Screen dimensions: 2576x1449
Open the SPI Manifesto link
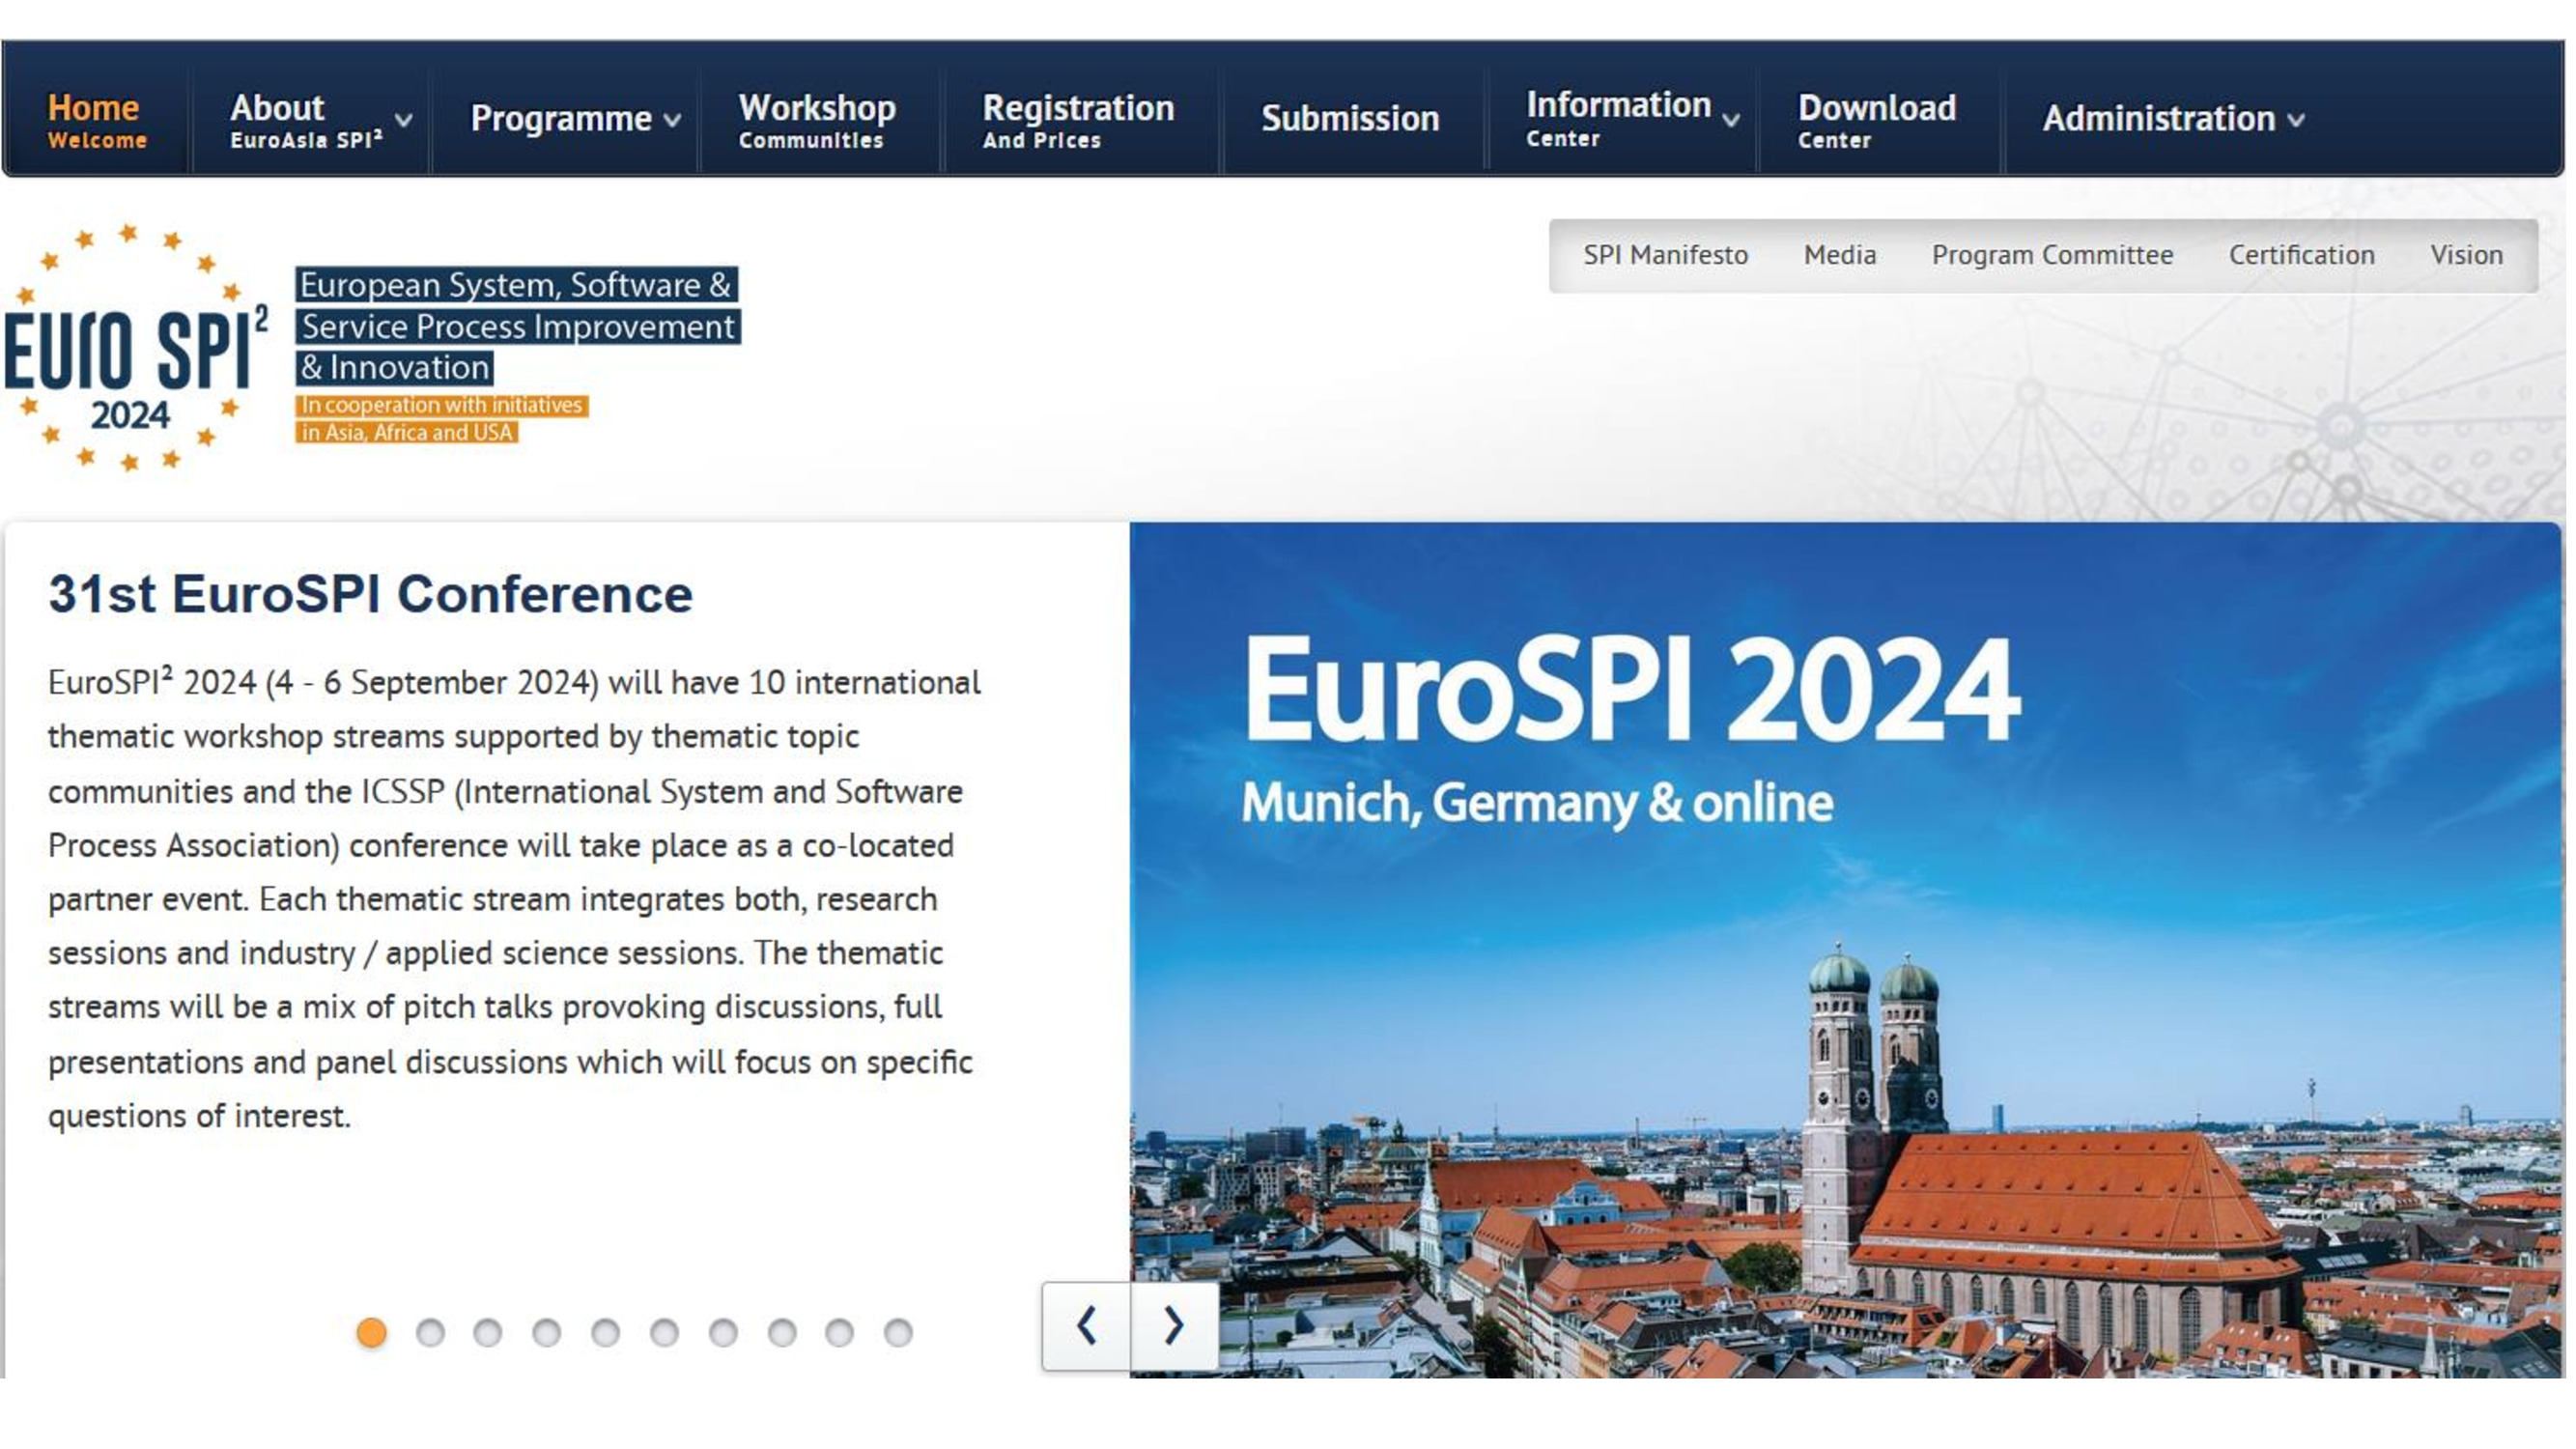click(1666, 255)
